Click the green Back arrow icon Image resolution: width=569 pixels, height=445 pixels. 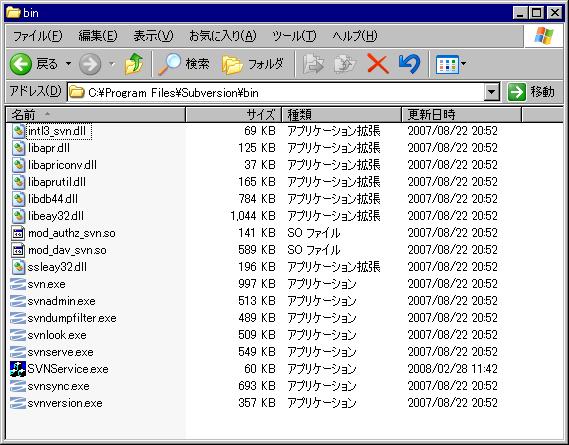tap(20, 64)
